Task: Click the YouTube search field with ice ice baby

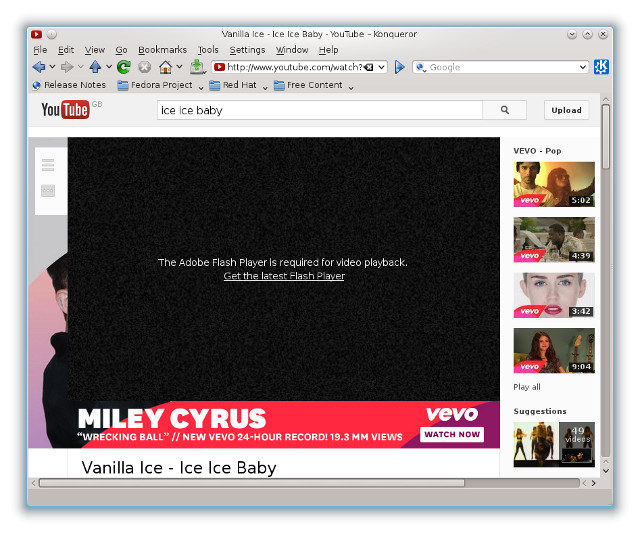Action: [320, 110]
